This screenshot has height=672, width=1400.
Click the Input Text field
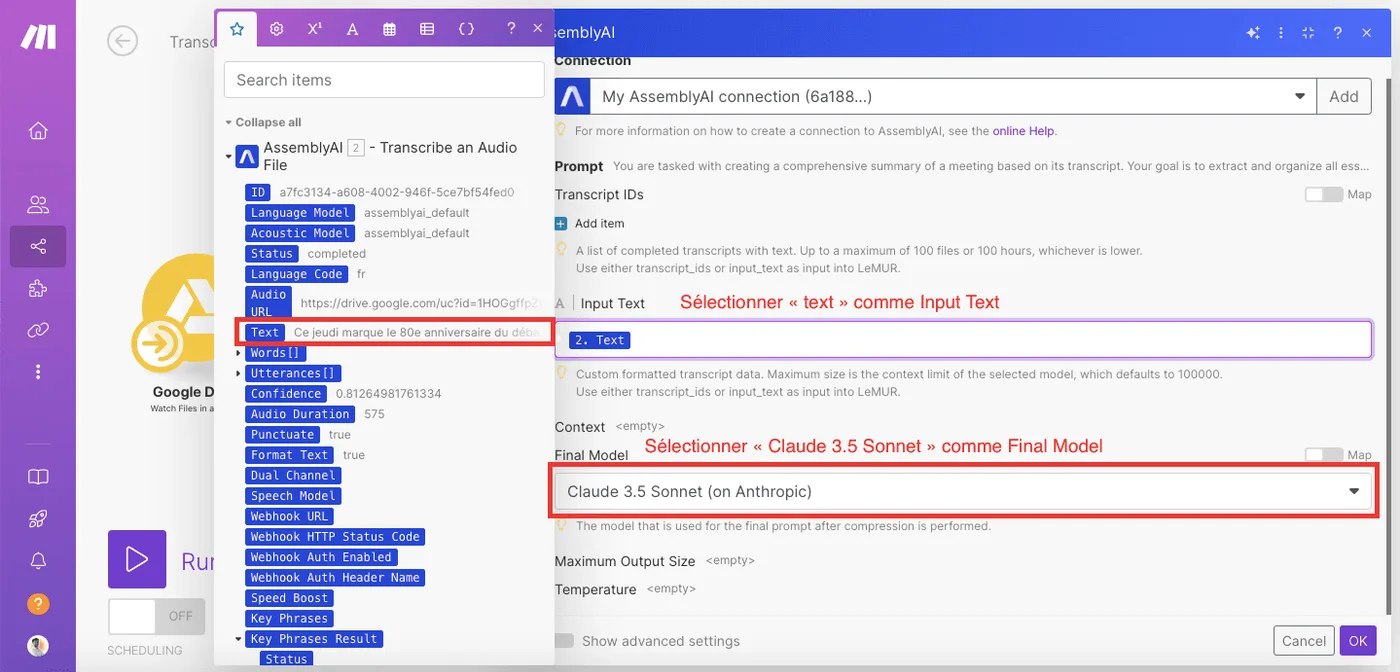[963, 339]
